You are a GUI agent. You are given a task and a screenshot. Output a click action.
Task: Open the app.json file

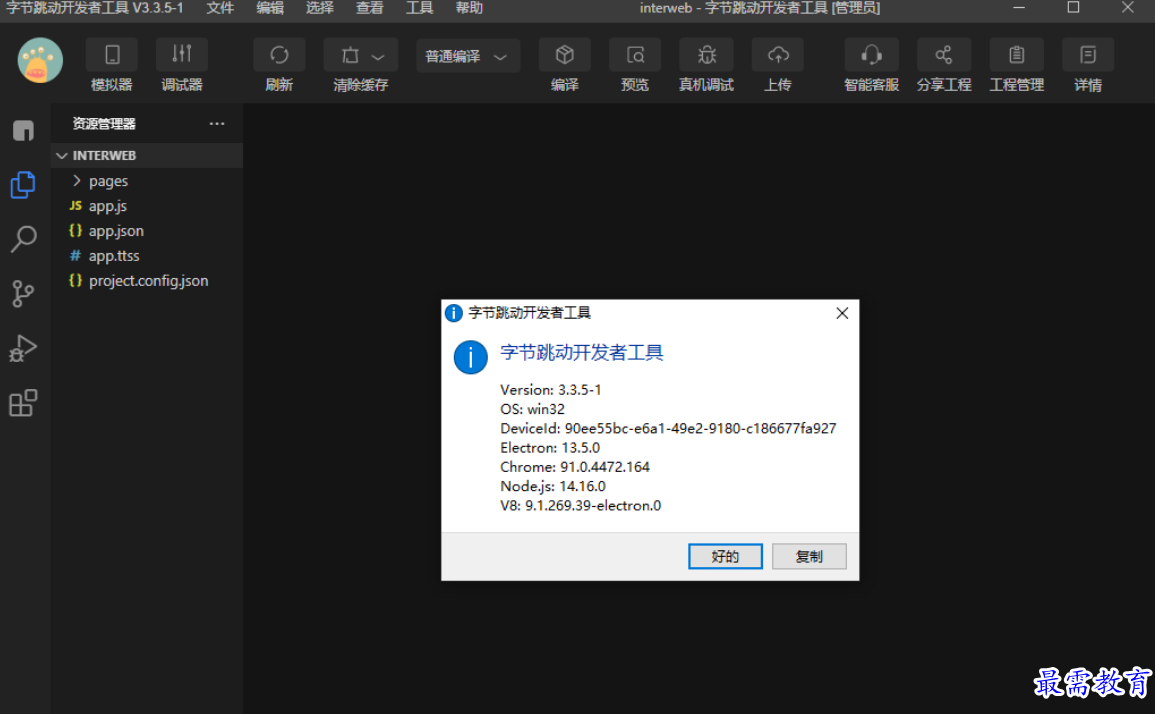(x=147, y=231)
